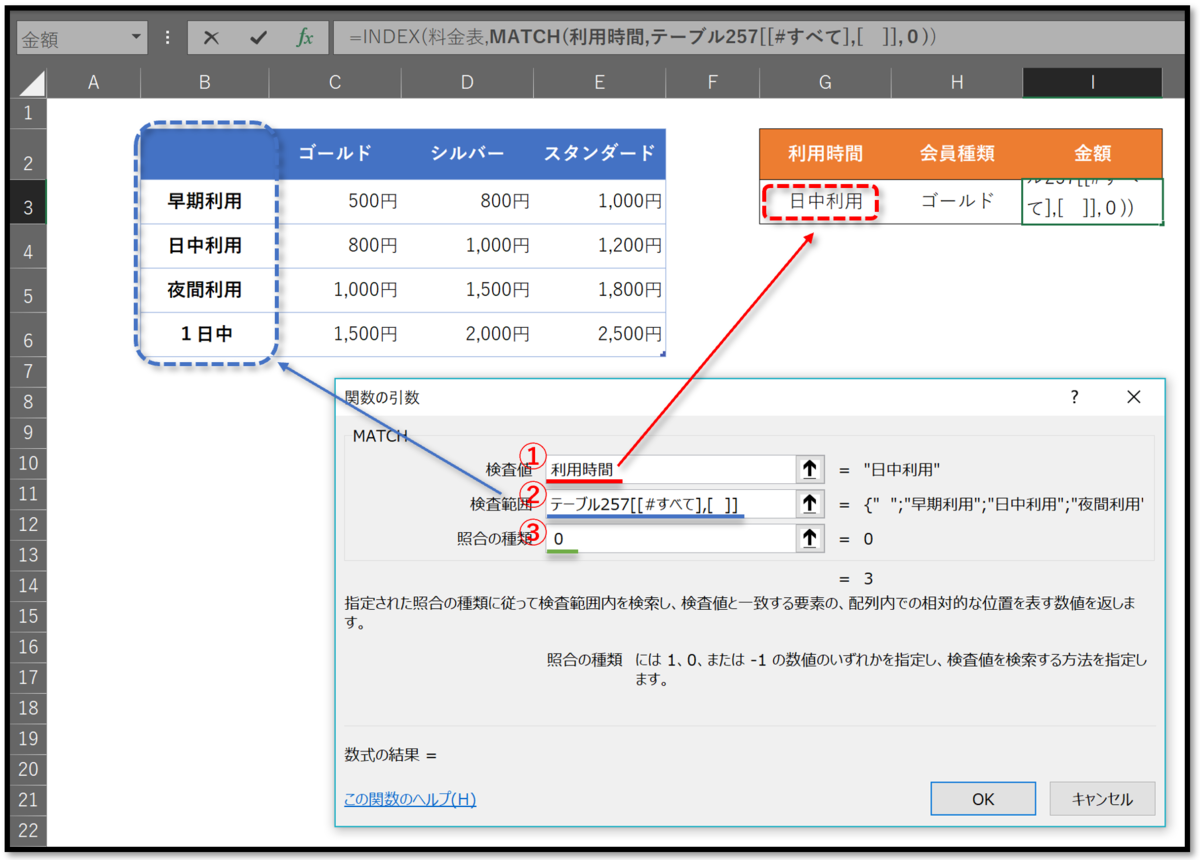Click the 会員種類 orange header cell
This screenshot has height=860, width=1200.
957,153
